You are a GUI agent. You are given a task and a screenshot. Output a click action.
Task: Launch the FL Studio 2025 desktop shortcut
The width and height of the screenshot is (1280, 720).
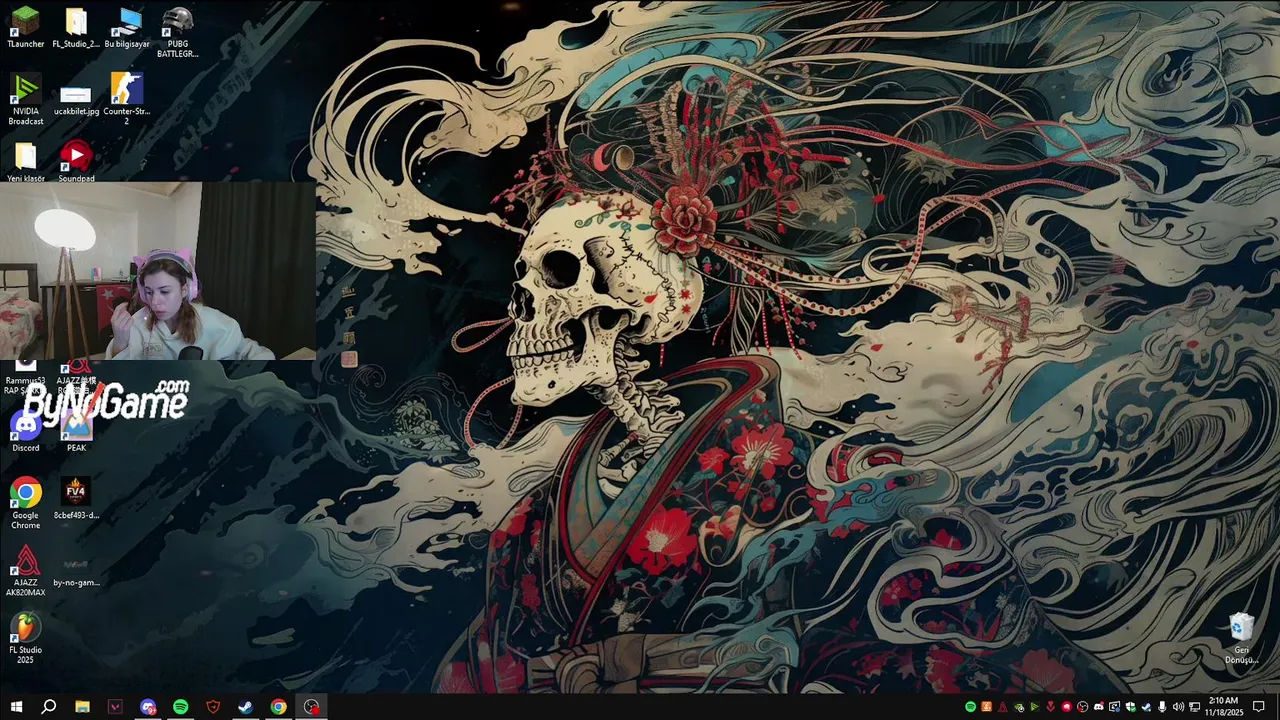26,638
